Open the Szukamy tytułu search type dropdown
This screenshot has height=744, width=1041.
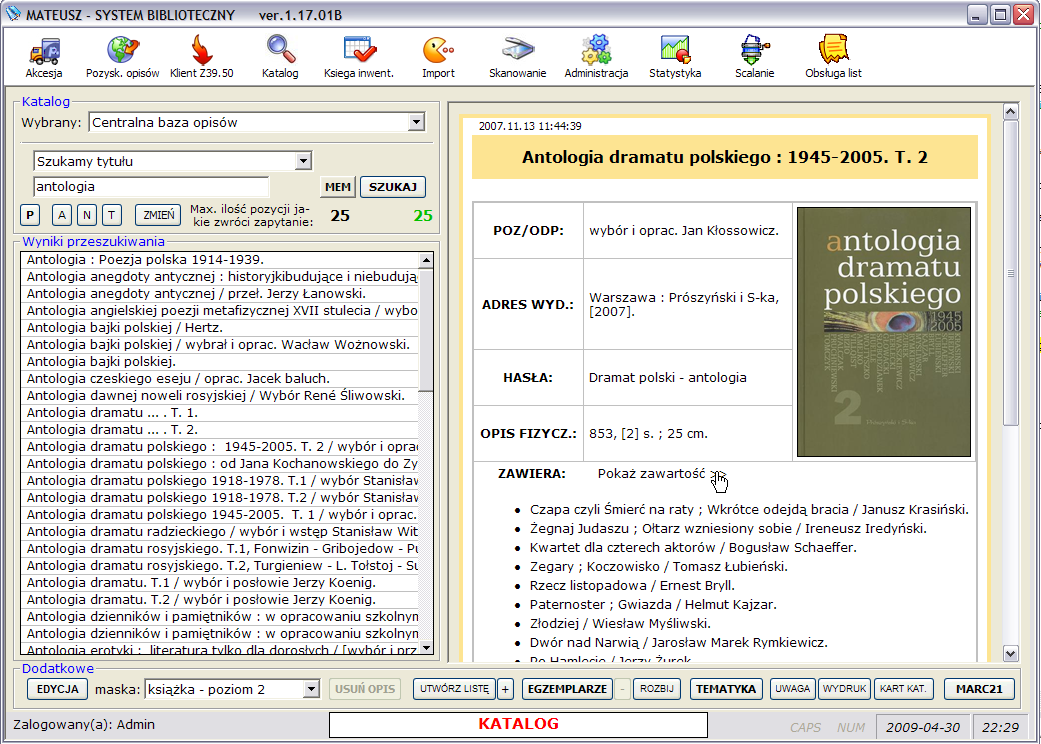(303, 161)
